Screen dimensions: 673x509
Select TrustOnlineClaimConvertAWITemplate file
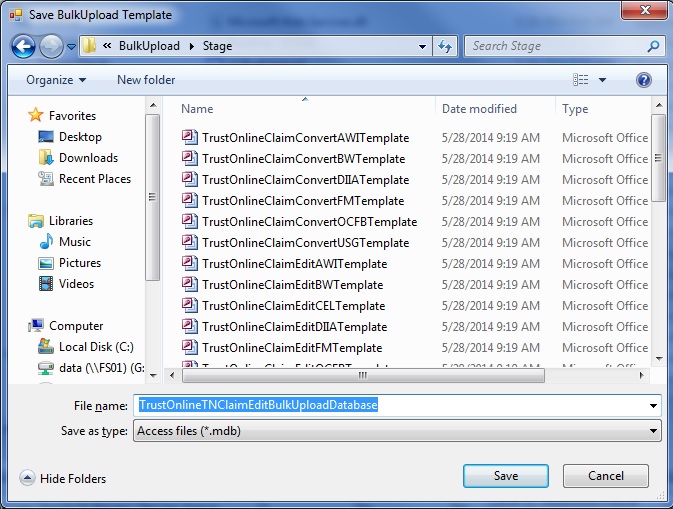[305, 138]
